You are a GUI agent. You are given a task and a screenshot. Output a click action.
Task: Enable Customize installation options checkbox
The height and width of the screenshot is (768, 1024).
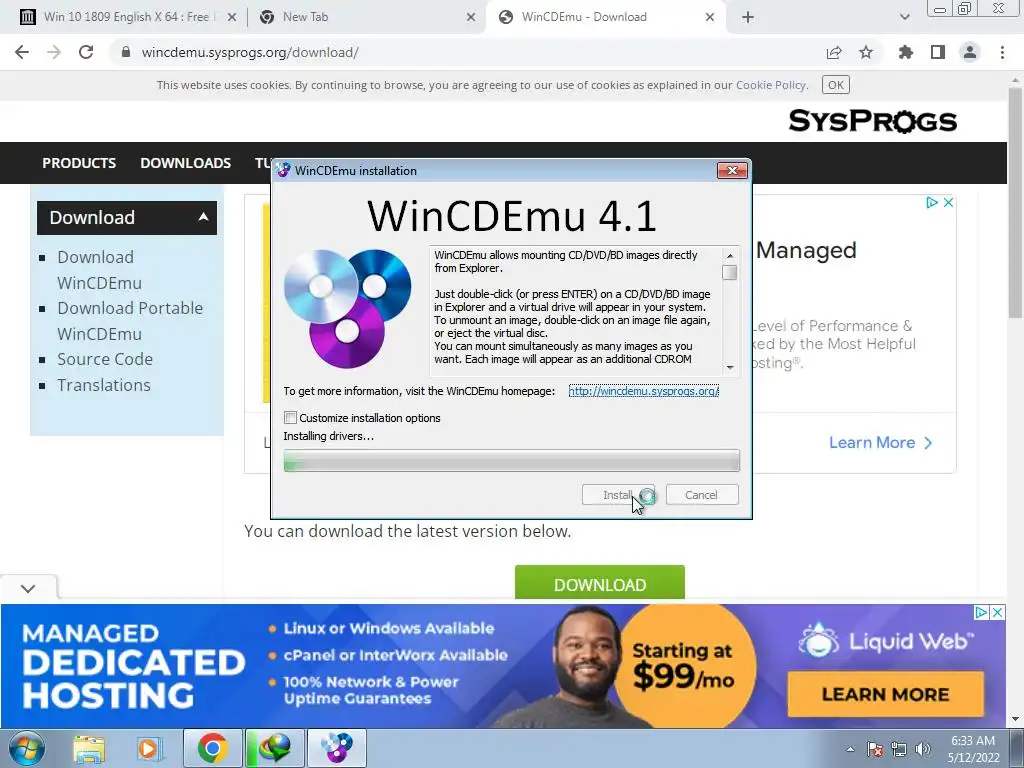(x=291, y=417)
